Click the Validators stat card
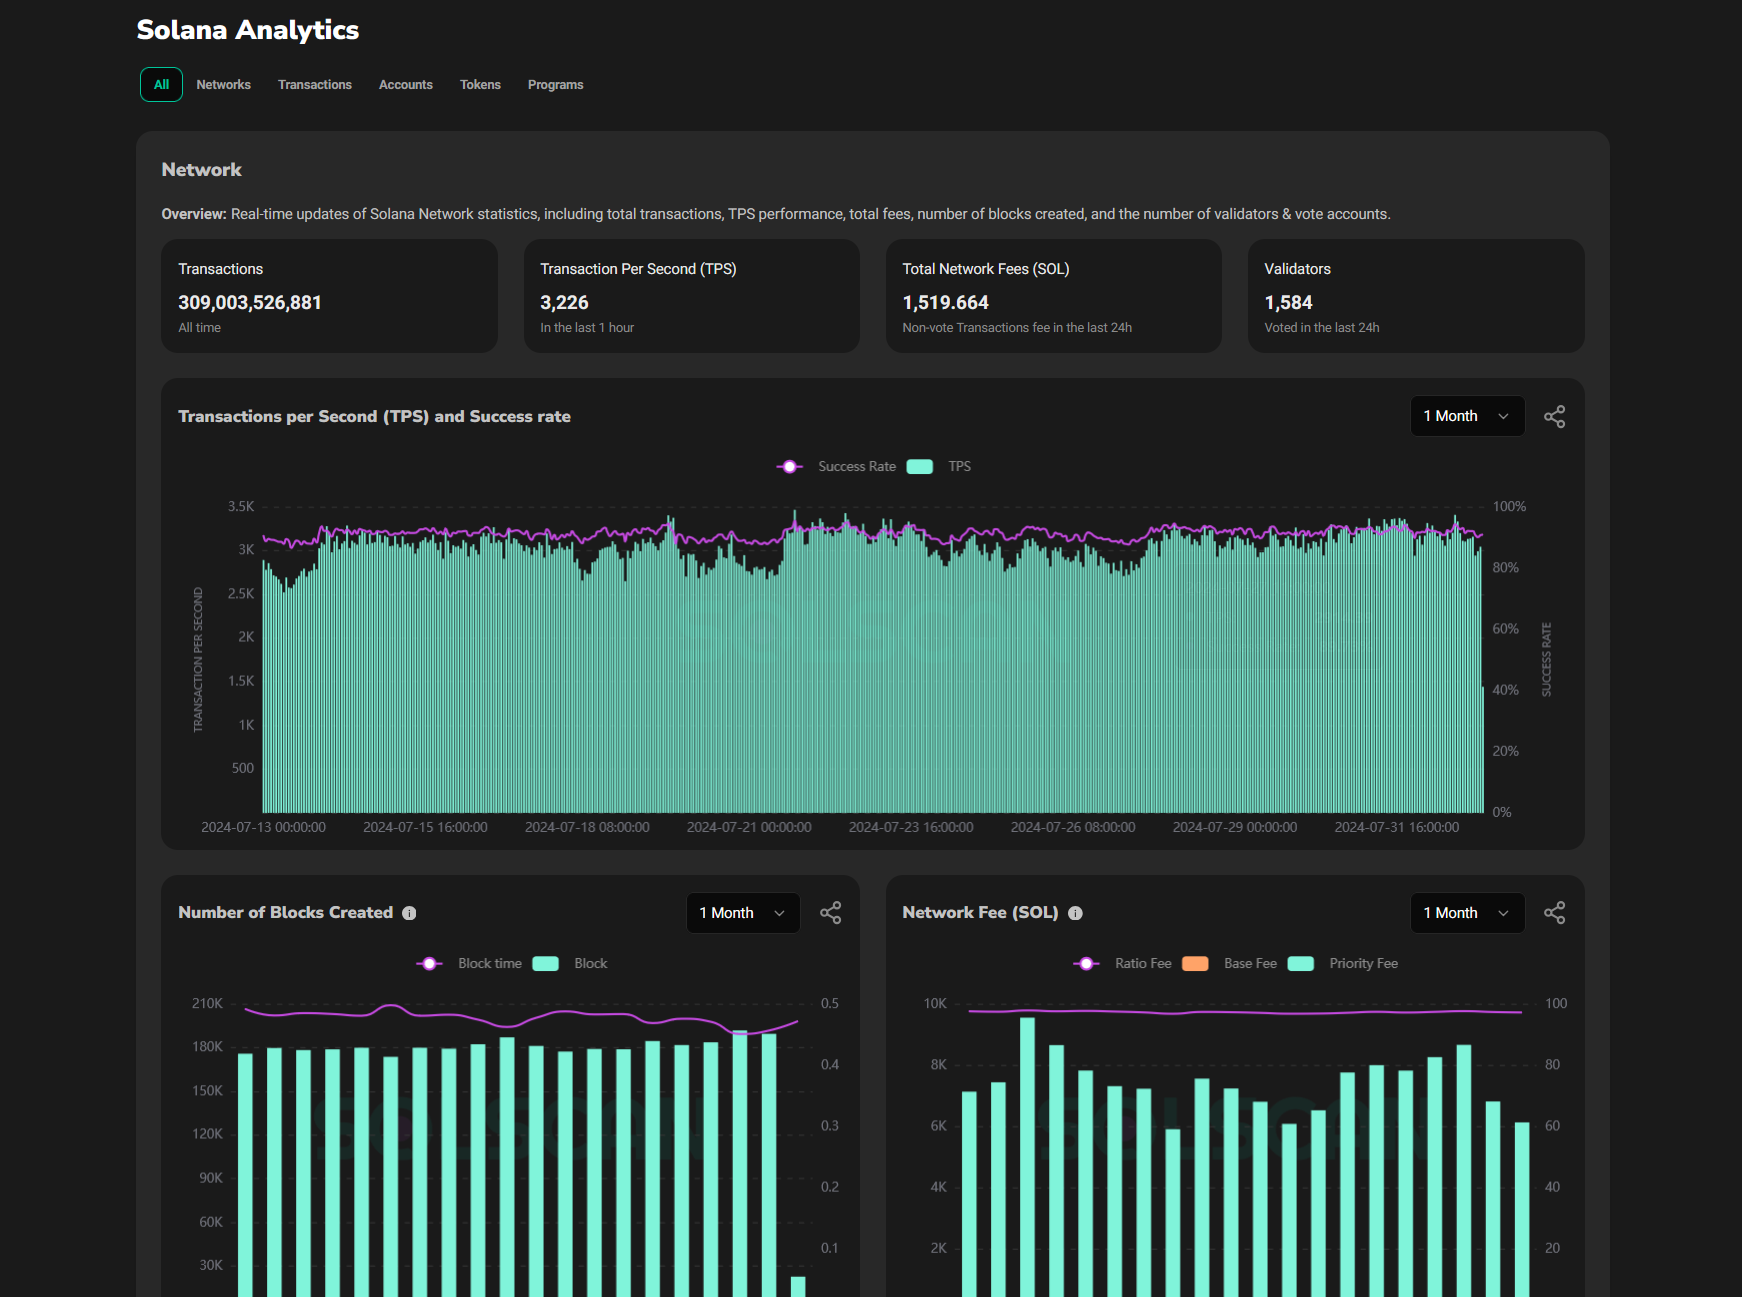The height and width of the screenshot is (1297, 1742). click(1416, 296)
